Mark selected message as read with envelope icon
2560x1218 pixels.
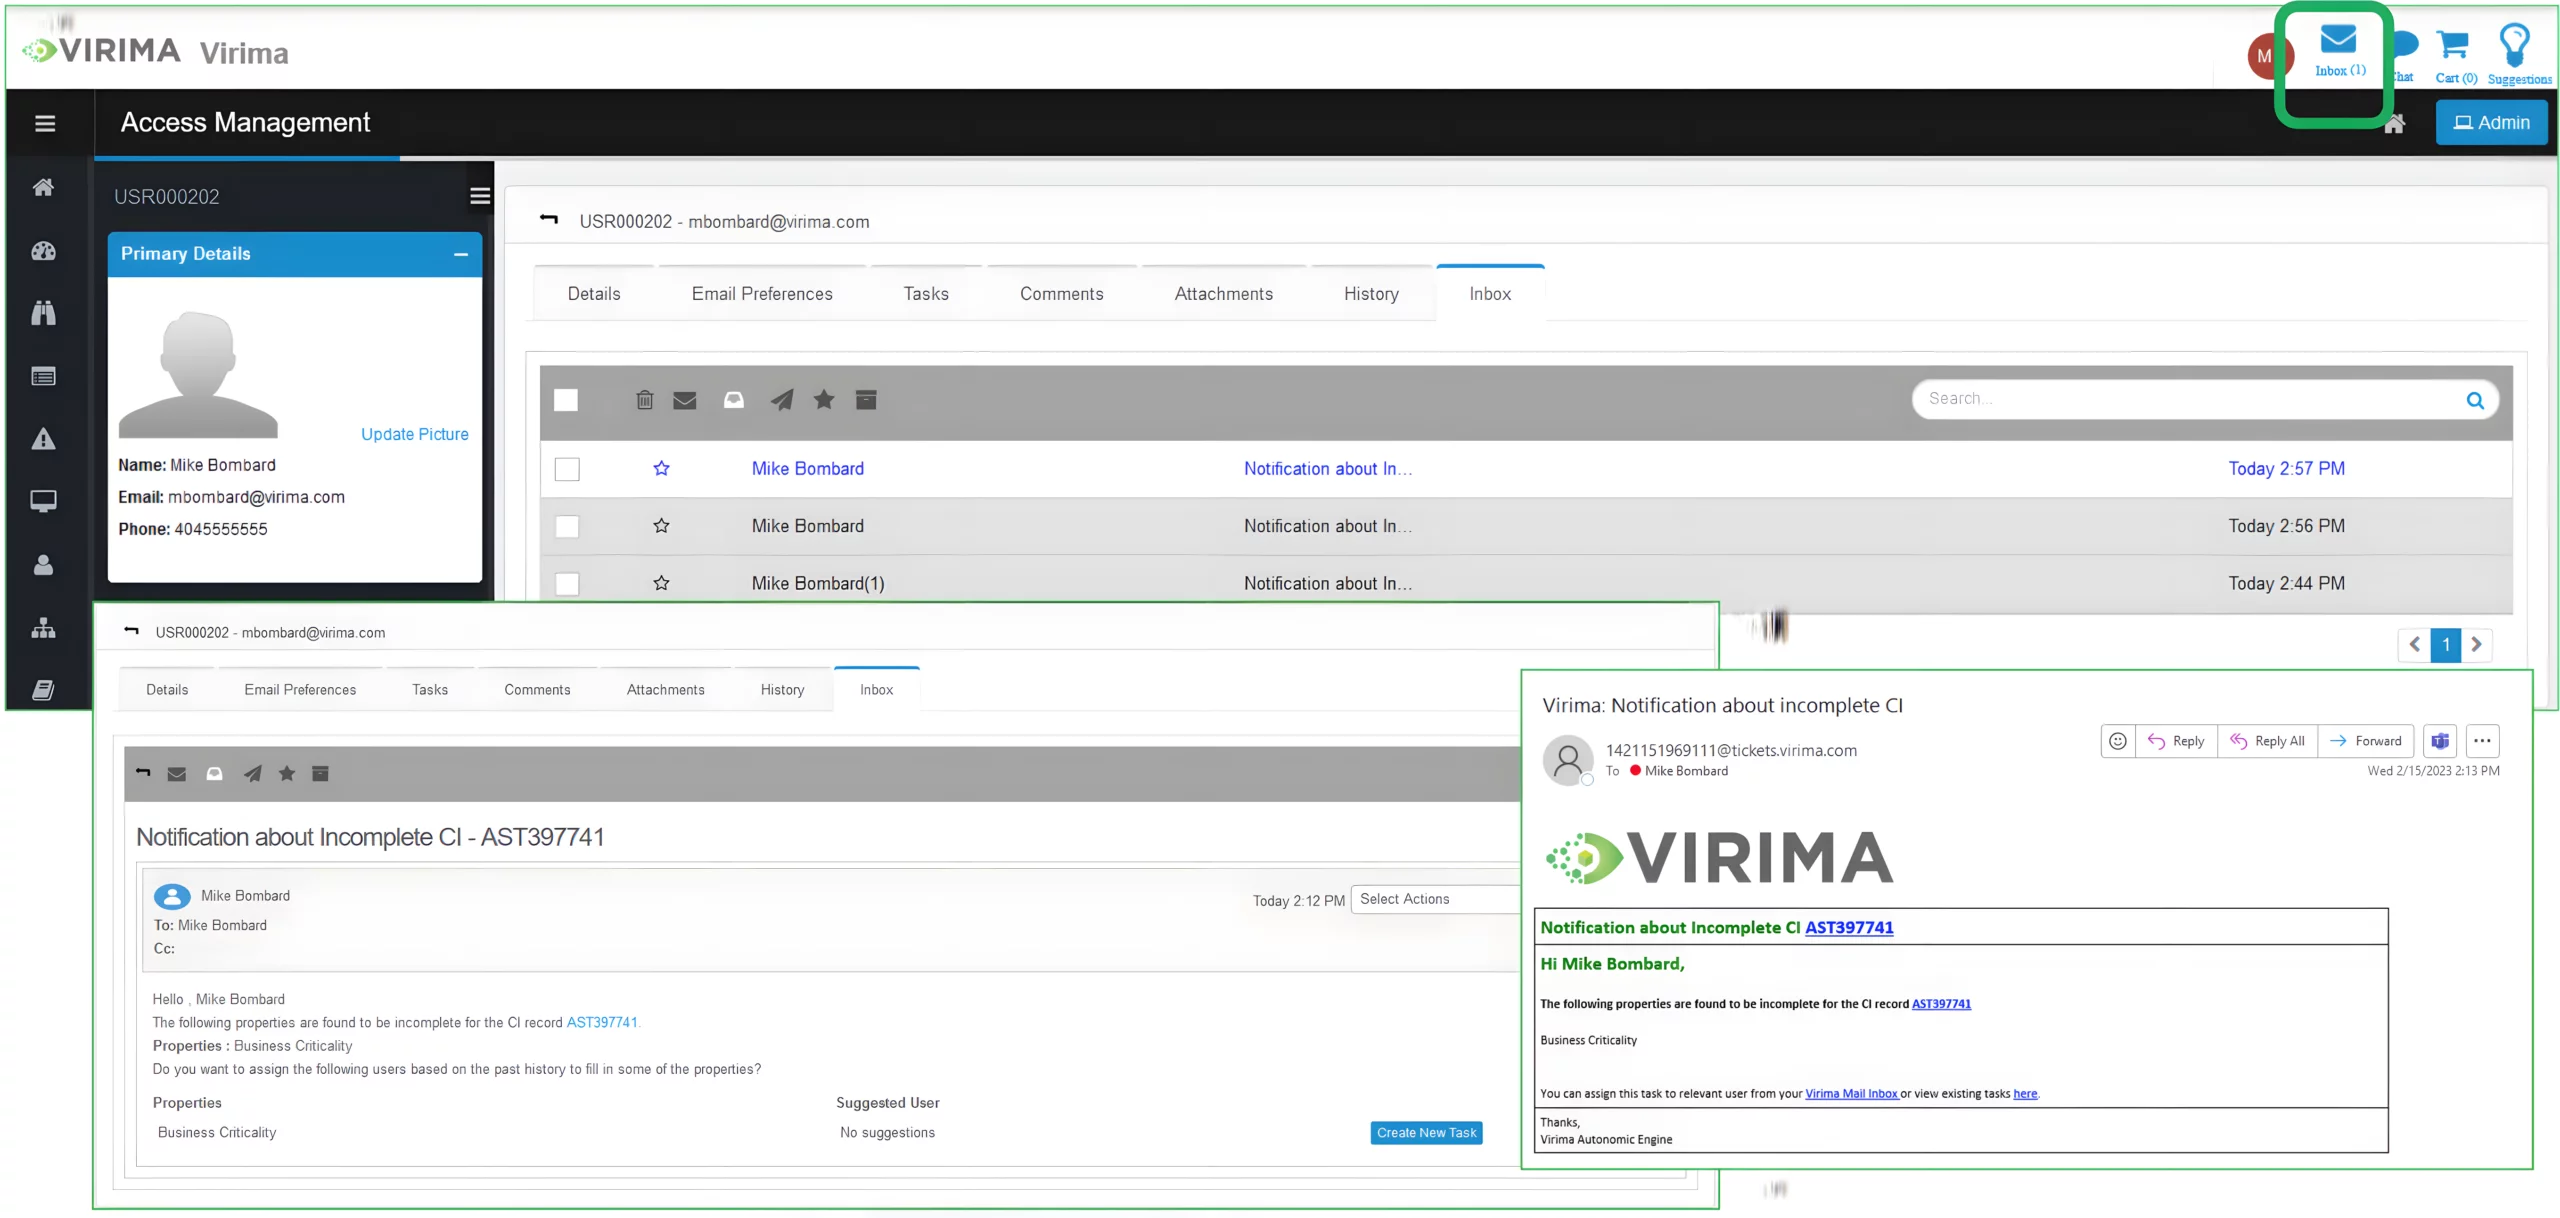(685, 400)
